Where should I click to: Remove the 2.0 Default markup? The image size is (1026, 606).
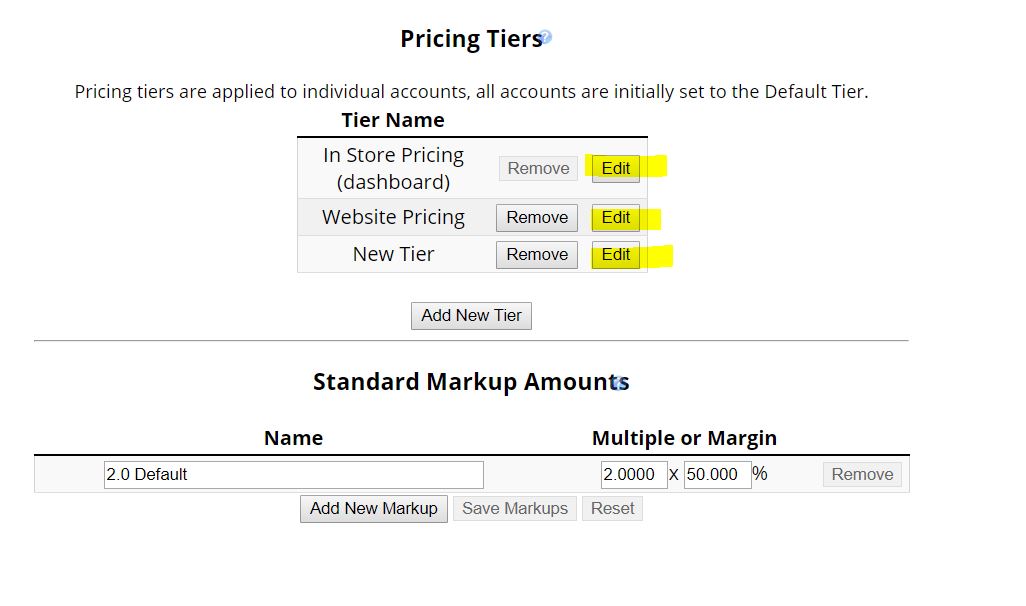[861, 474]
